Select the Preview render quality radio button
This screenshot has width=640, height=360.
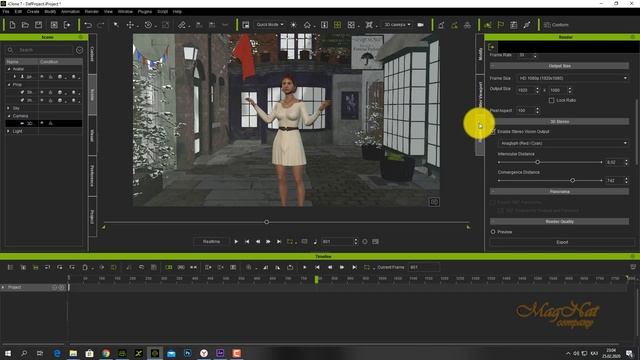pyautogui.click(x=493, y=232)
